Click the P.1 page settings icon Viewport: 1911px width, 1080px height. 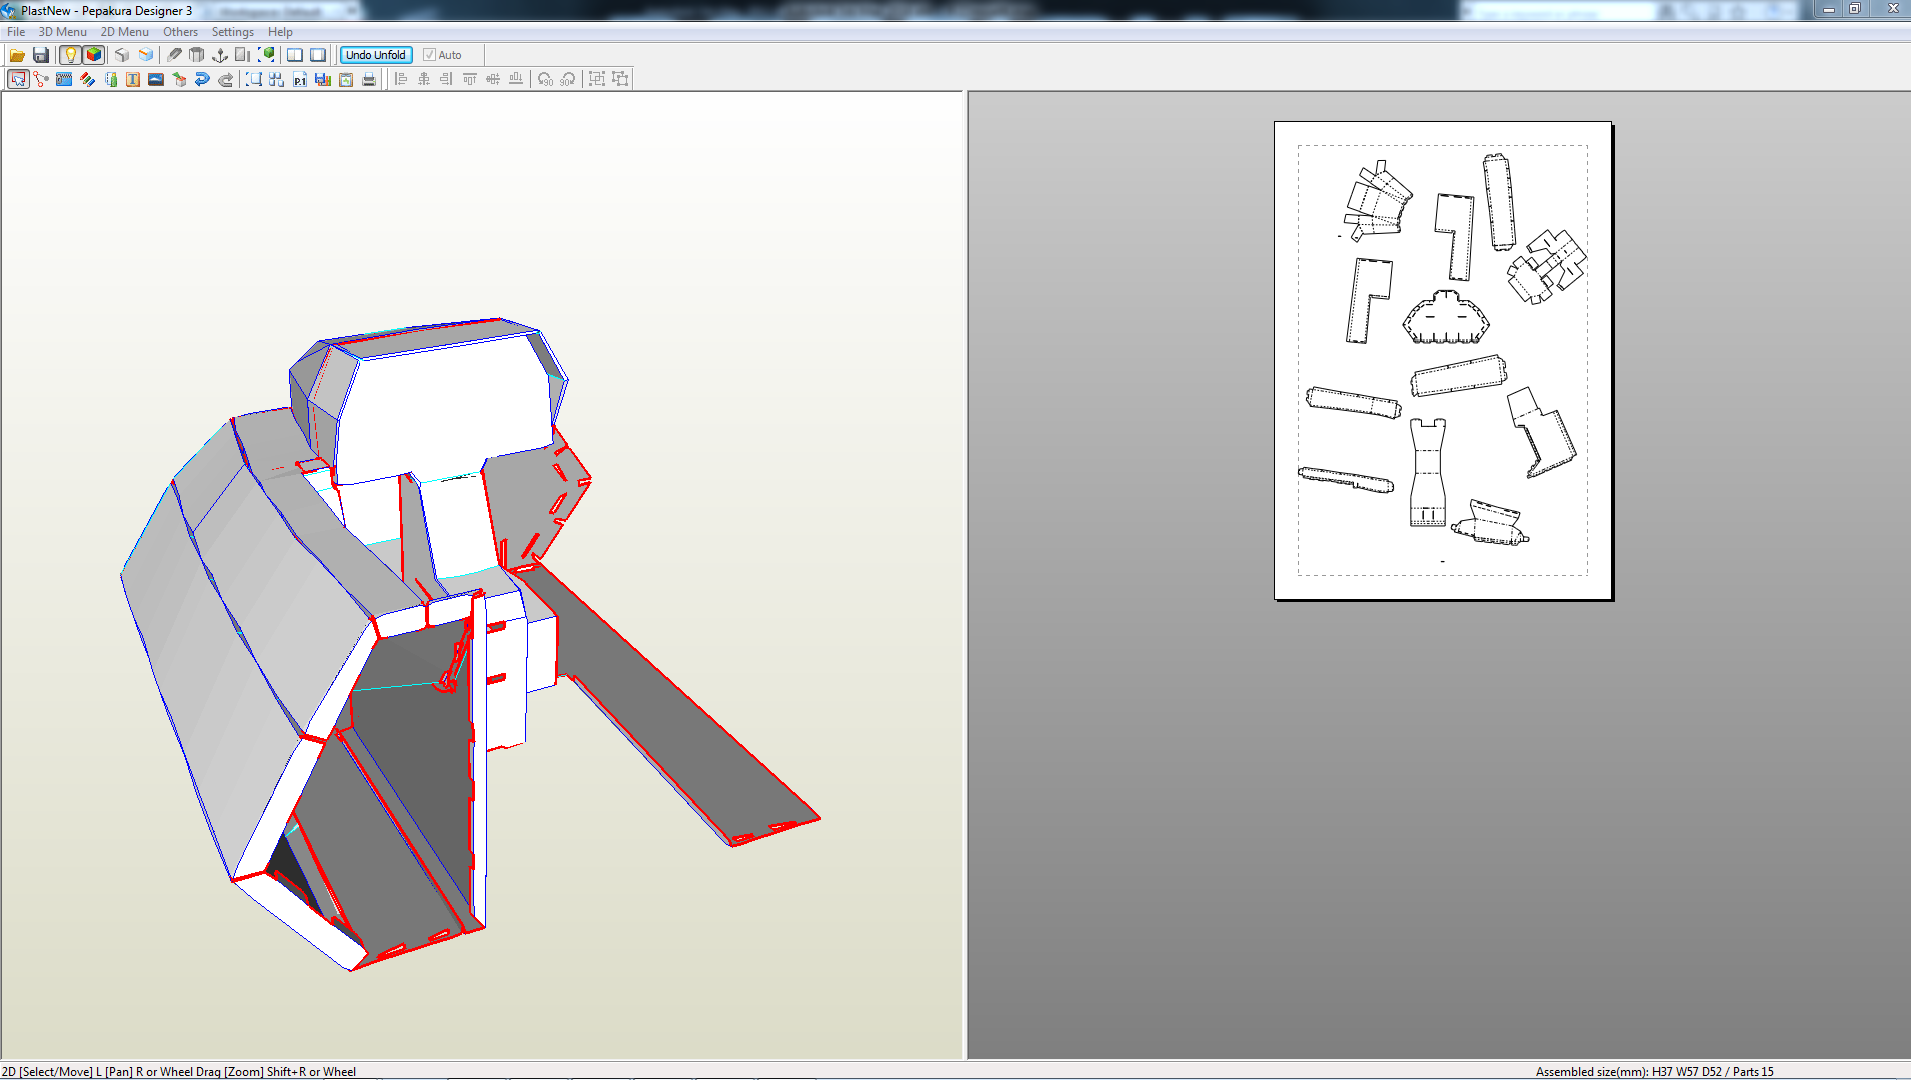[298, 79]
